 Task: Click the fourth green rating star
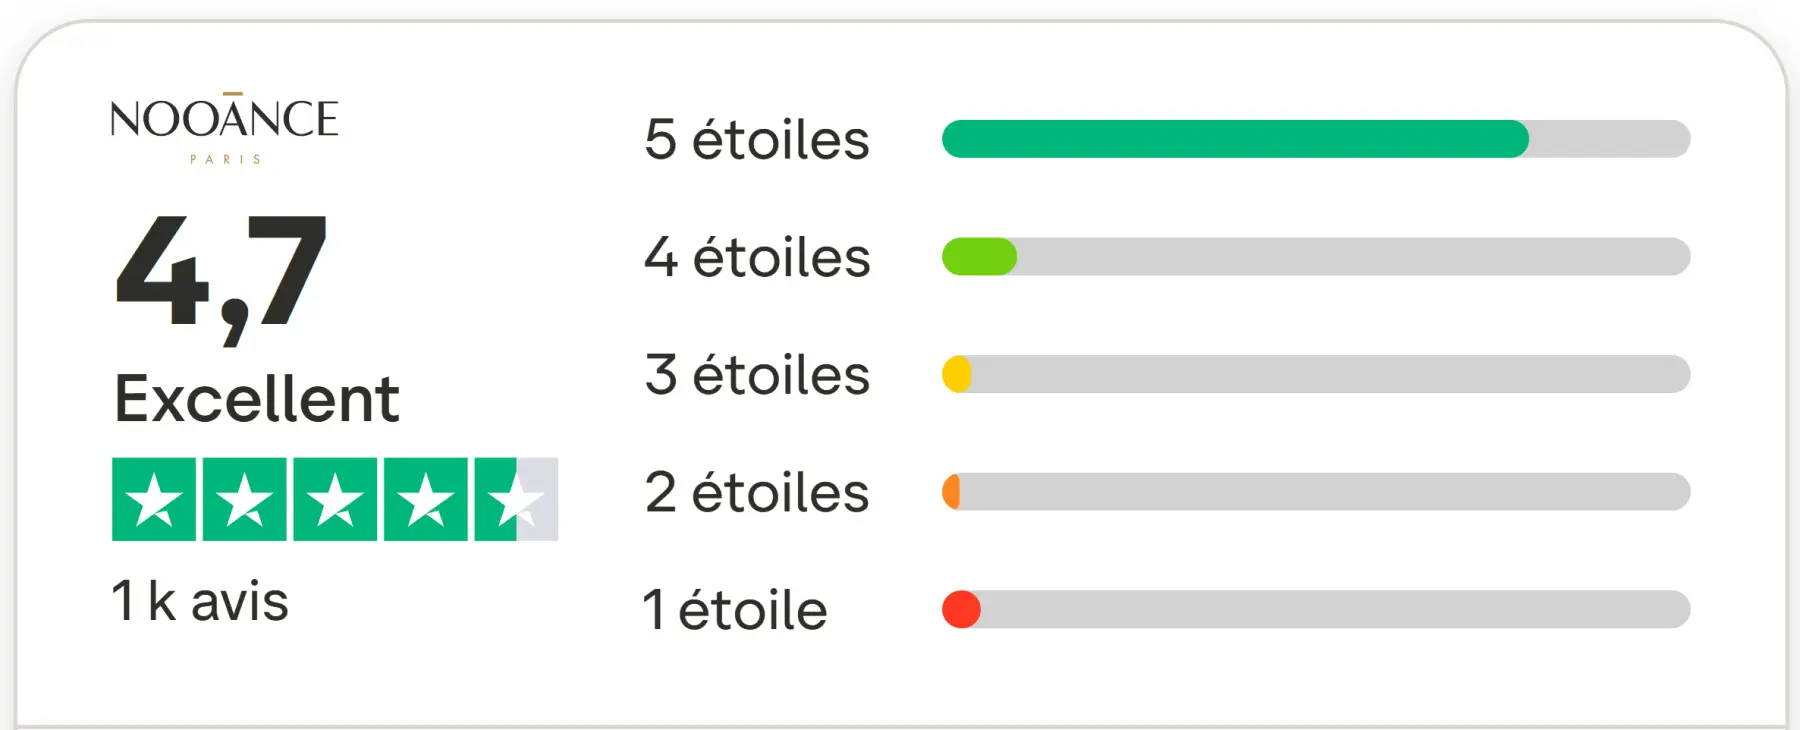[x=425, y=499]
